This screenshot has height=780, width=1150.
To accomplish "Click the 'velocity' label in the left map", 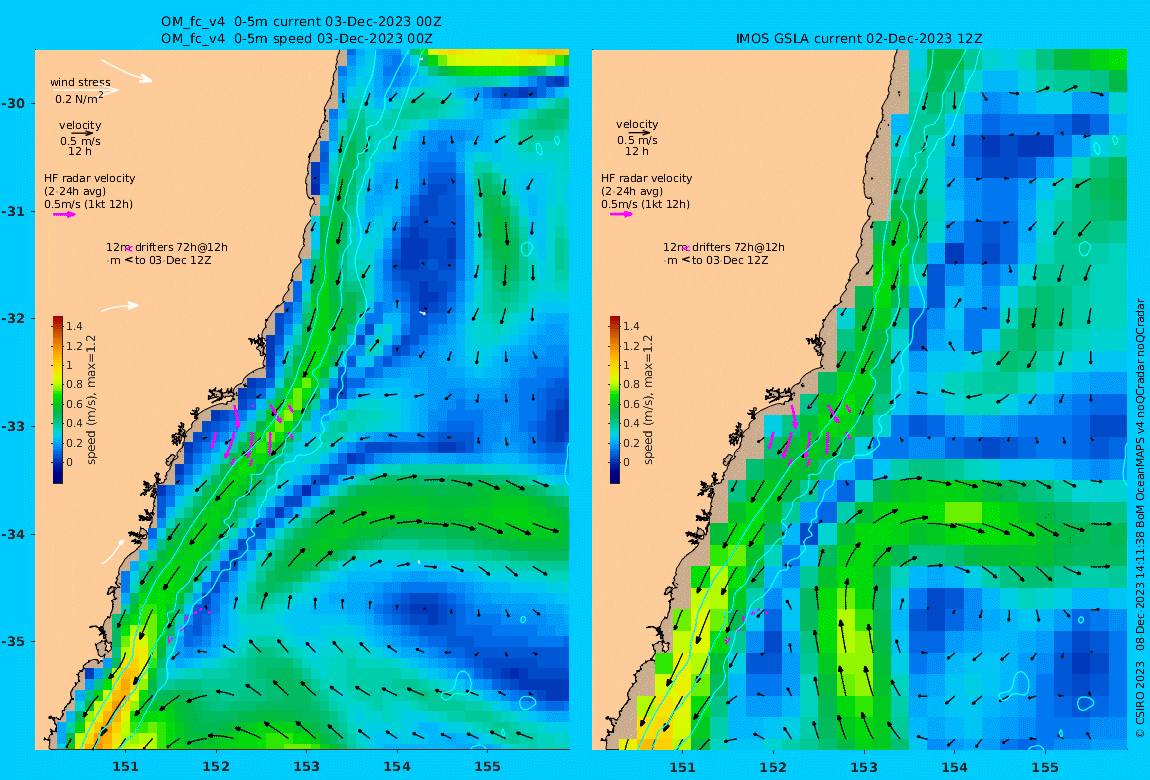I will (80, 125).
